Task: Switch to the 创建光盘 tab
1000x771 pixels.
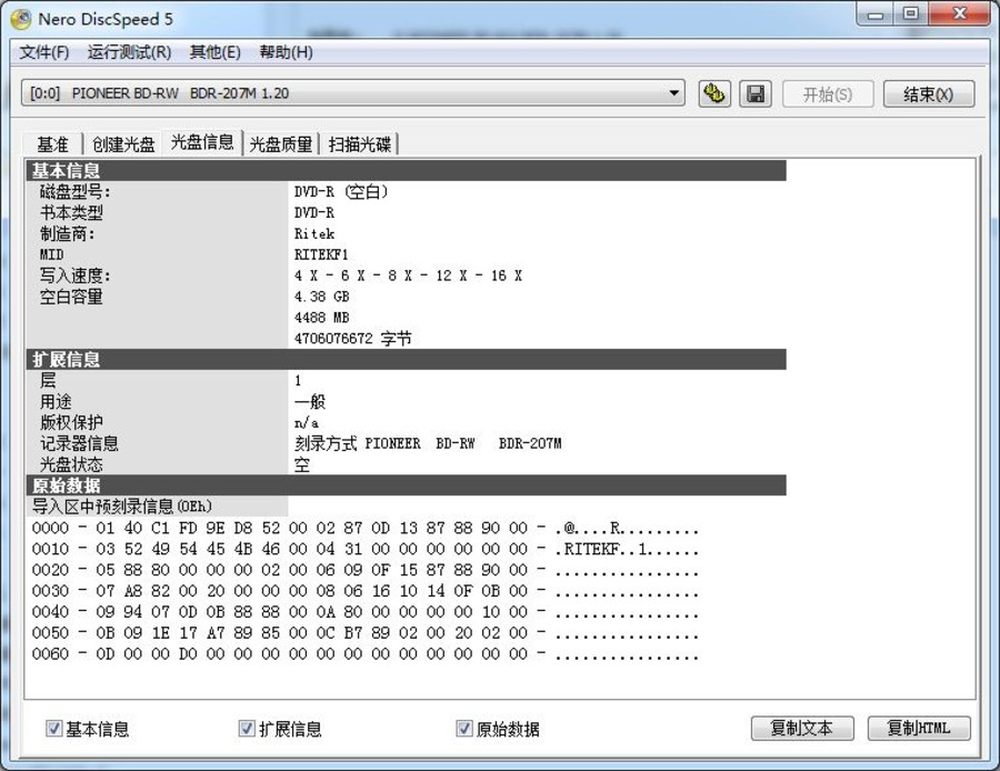Action: (123, 144)
